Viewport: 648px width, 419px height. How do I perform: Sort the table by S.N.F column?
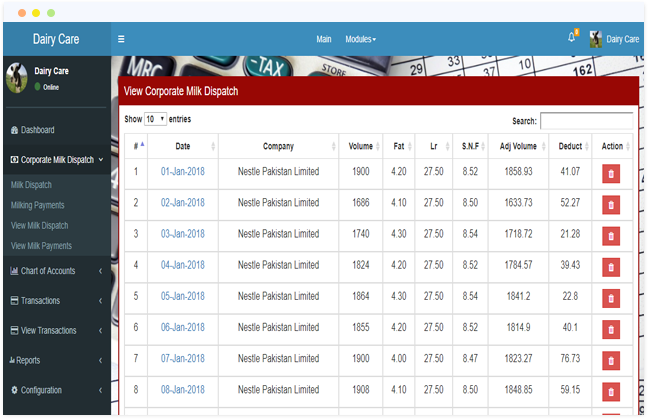click(470, 146)
